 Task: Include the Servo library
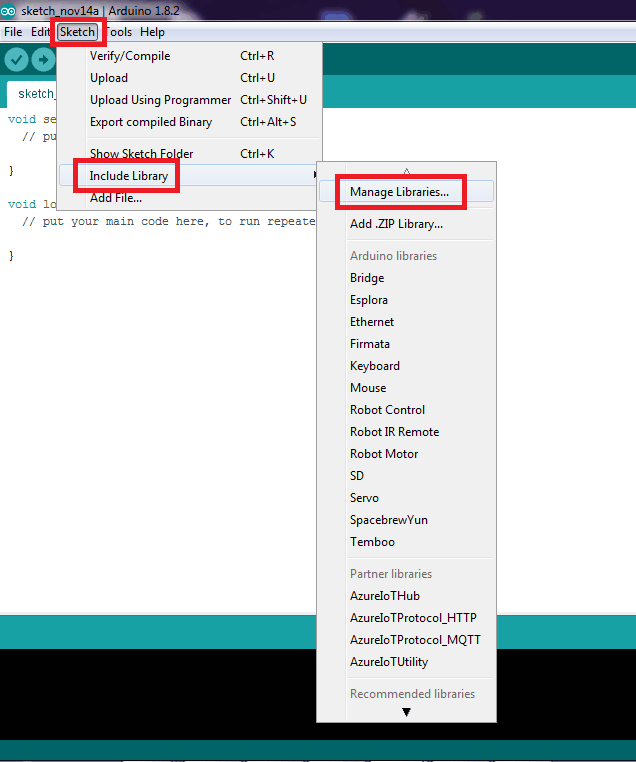pos(406,498)
